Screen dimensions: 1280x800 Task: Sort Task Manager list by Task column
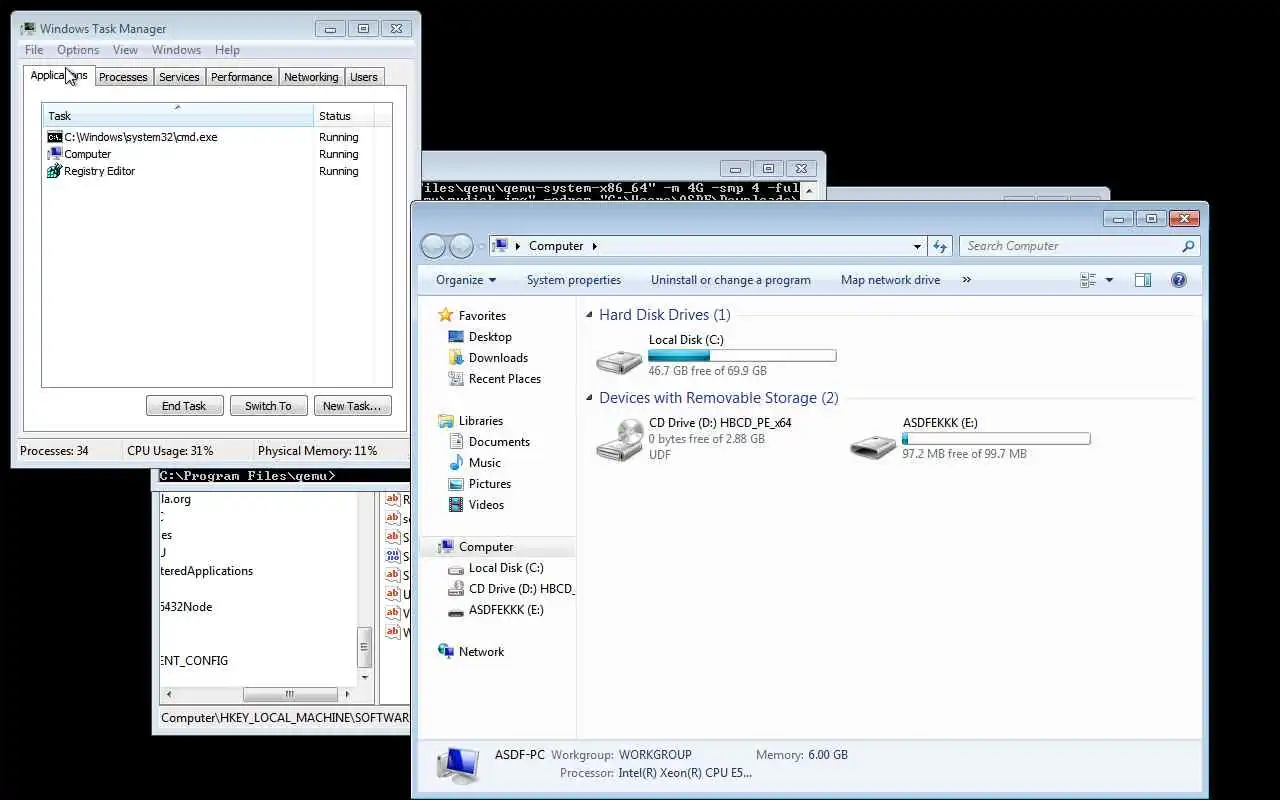click(178, 115)
